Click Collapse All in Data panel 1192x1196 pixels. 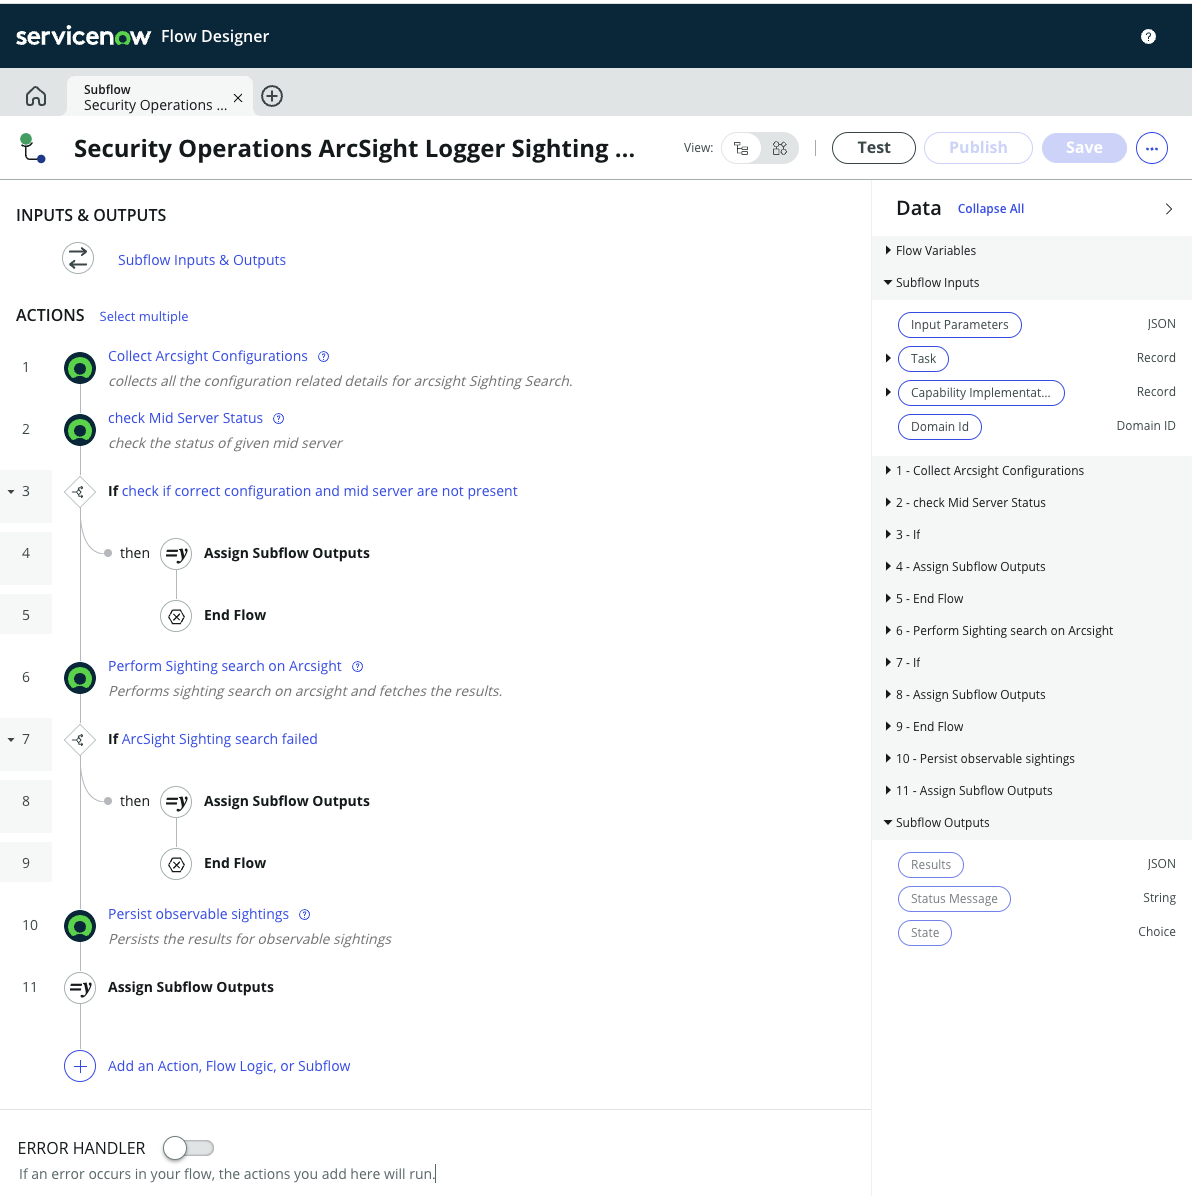pos(991,209)
